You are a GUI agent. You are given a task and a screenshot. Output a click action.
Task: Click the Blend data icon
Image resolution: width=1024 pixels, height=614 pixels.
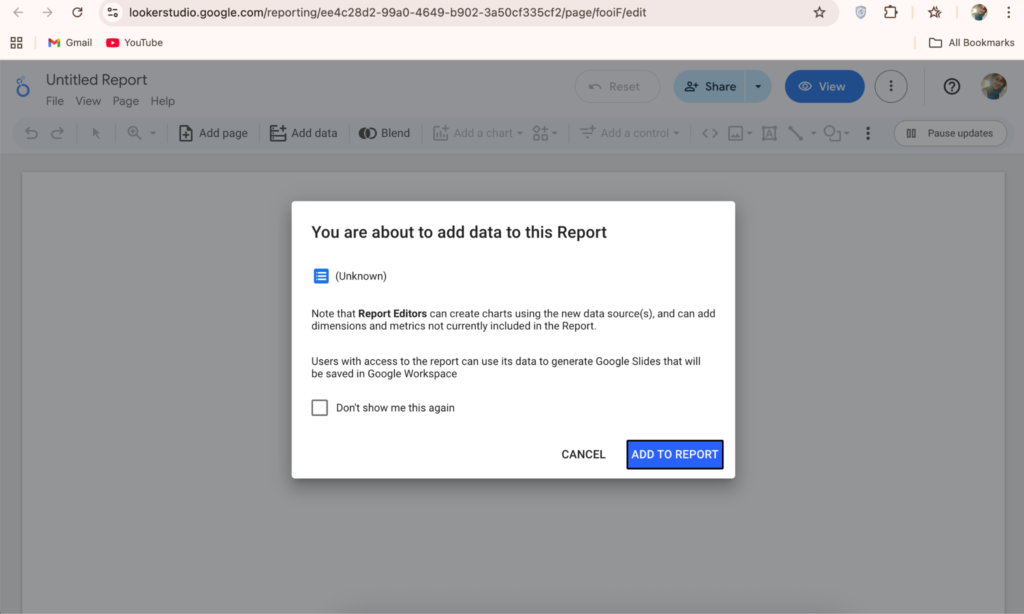pos(368,133)
